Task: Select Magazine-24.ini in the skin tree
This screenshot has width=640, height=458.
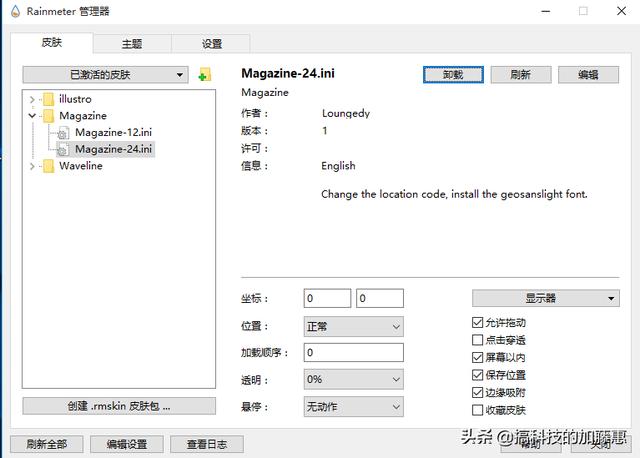Action: (113, 149)
